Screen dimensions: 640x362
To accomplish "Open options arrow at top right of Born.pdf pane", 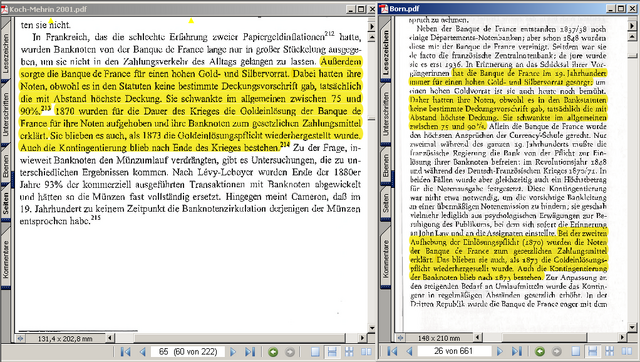I will 632,26.
